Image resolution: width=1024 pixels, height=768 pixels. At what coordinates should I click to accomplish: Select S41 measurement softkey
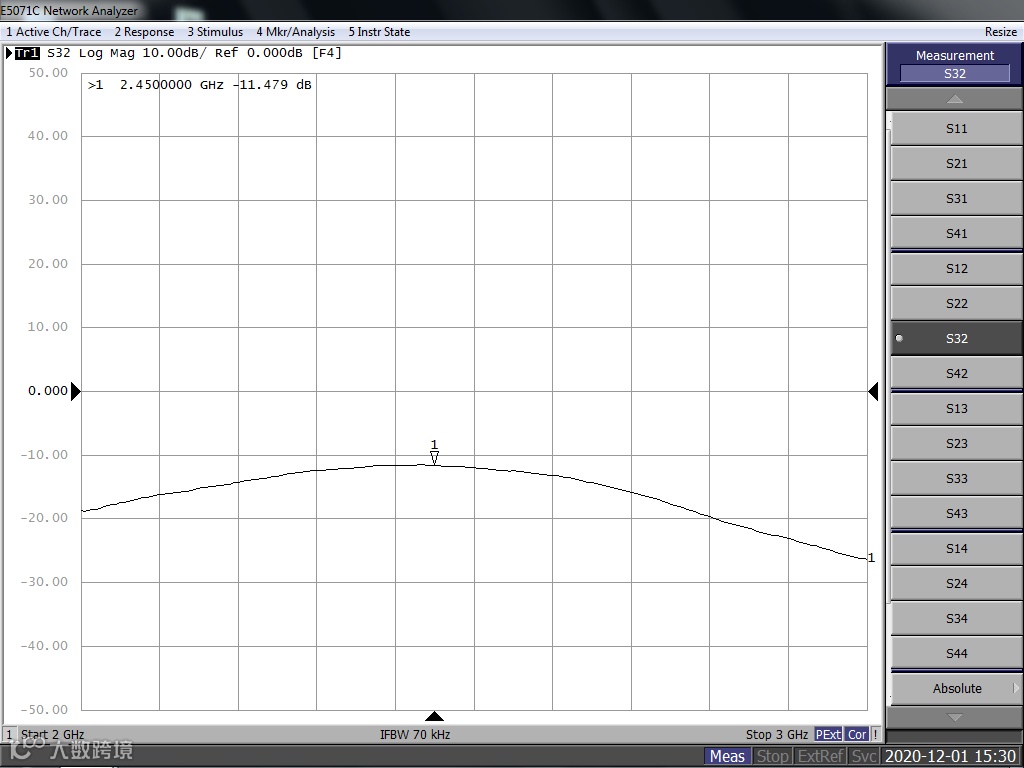point(956,234)
